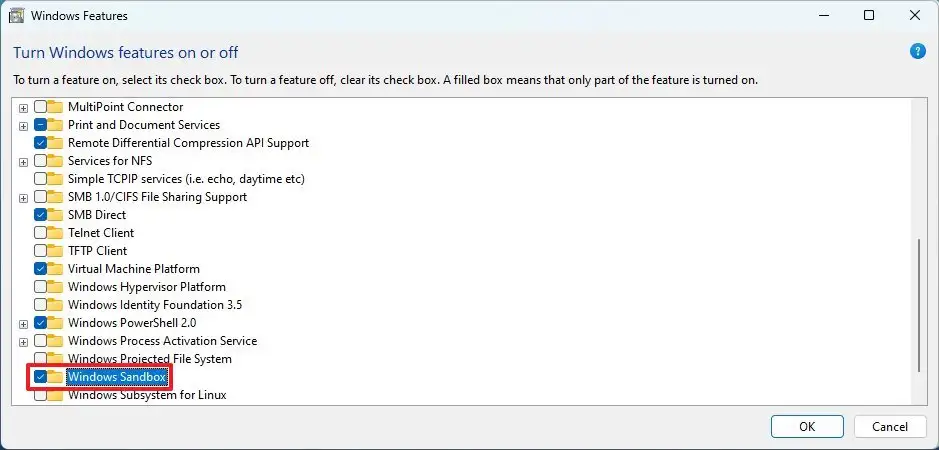Enable the Windows Subsystem for Linux checkbox
939x450 pixels.
[x=40, y=395]
